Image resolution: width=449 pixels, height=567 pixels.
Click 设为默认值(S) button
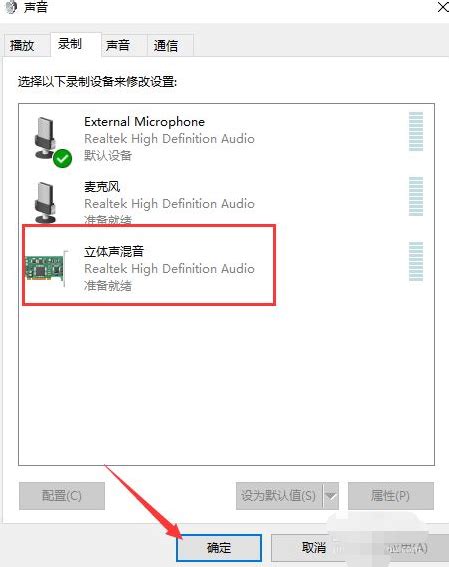[279, 496]
